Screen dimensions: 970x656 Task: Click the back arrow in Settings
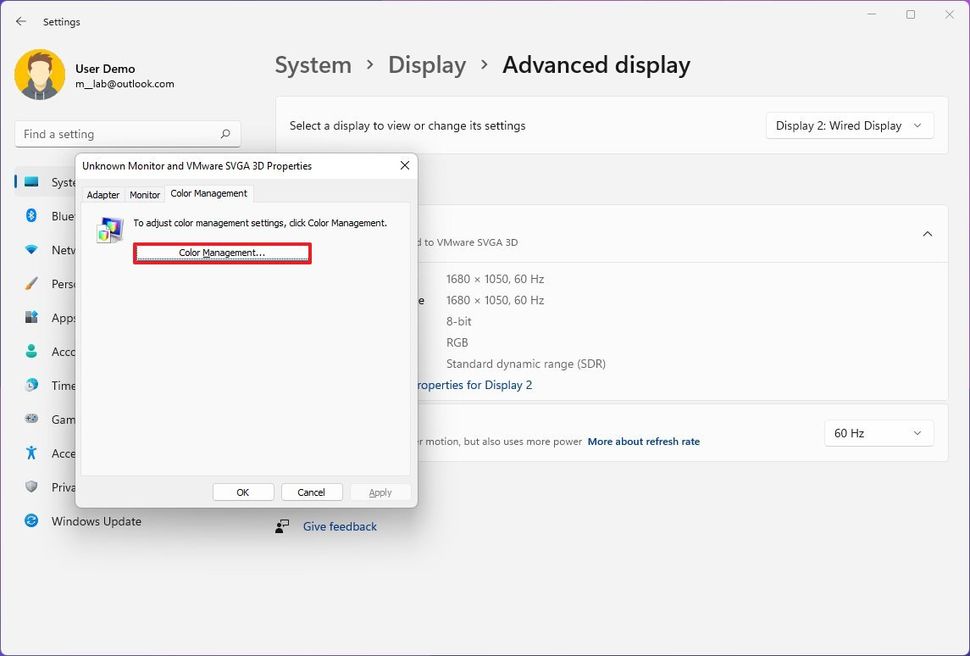tap(21, 21)
